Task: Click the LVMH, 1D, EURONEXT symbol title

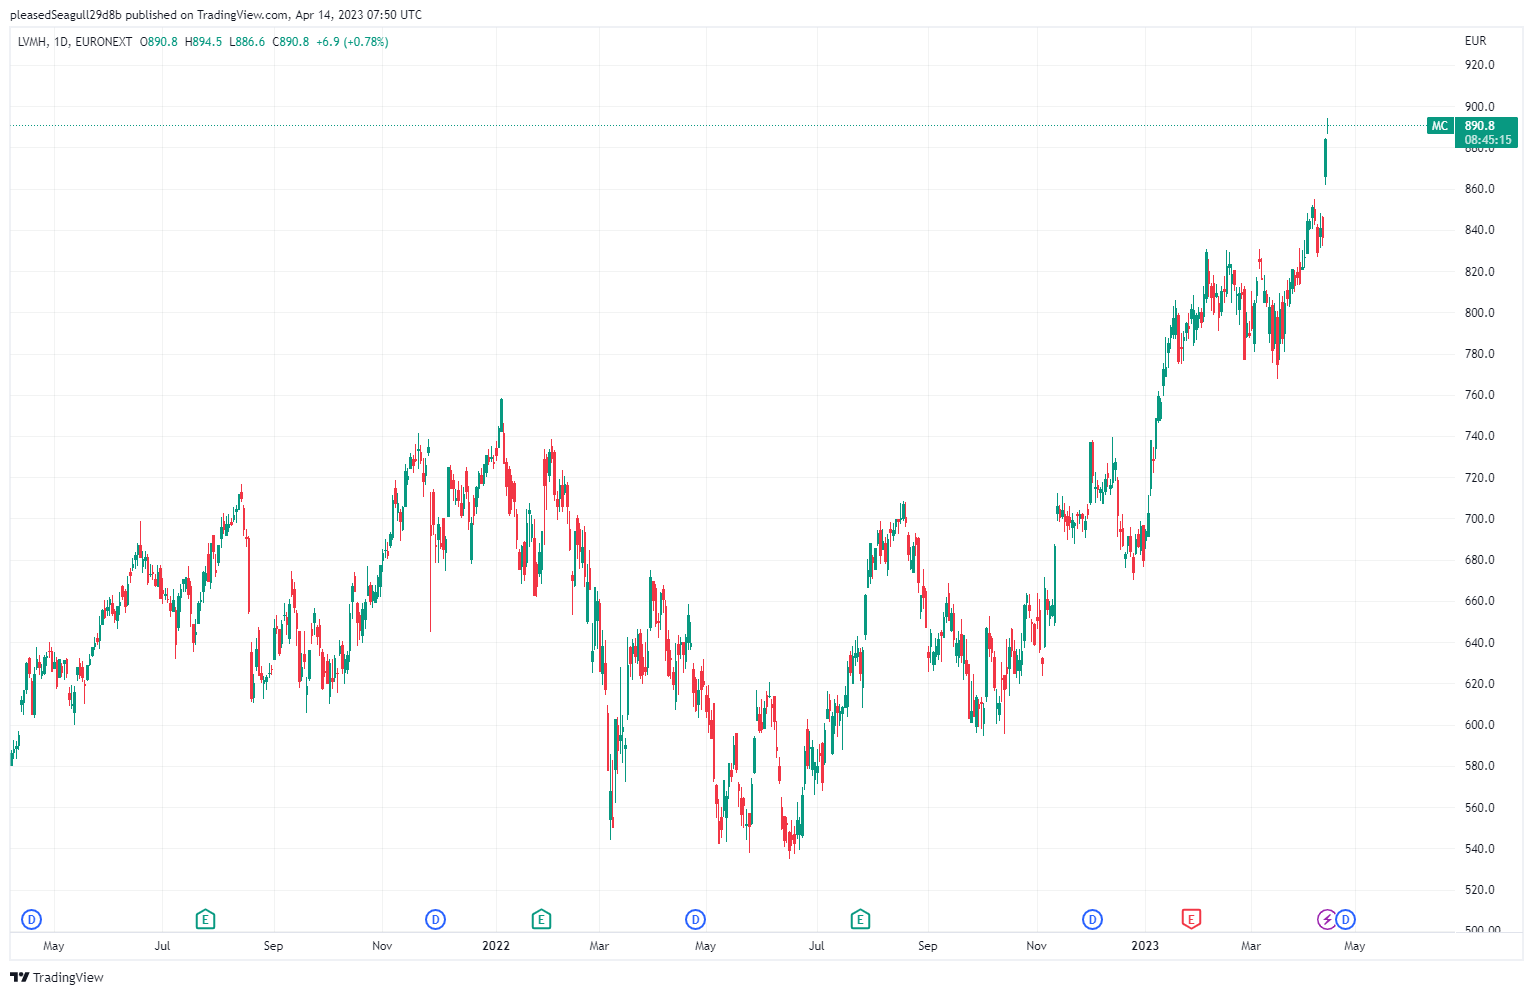Action: (x=75, y=42)
